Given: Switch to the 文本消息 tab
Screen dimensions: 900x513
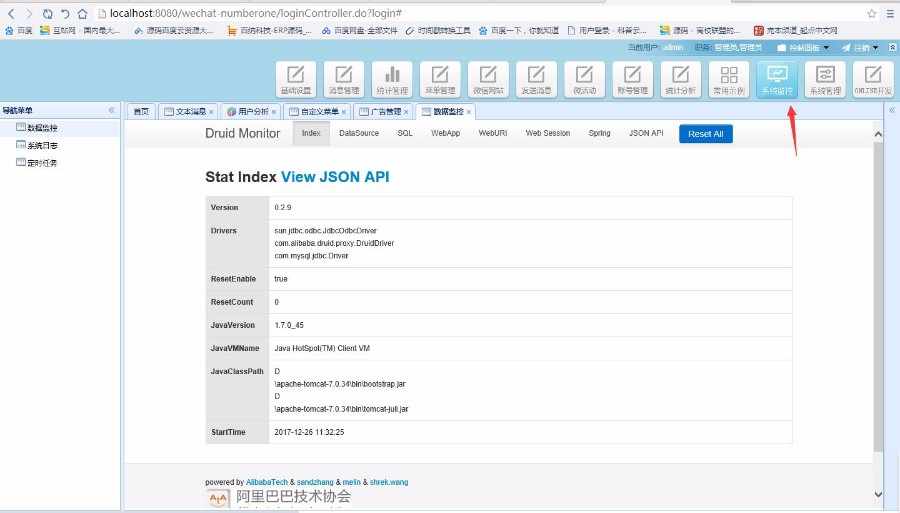Looking at the screenshot, I should pos(185,111).
